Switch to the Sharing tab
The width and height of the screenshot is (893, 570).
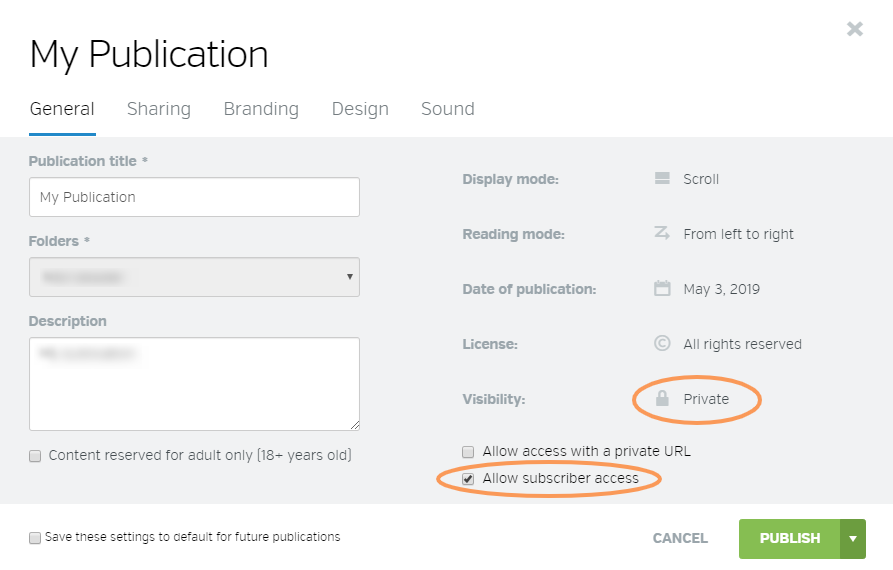pos(158,109)
